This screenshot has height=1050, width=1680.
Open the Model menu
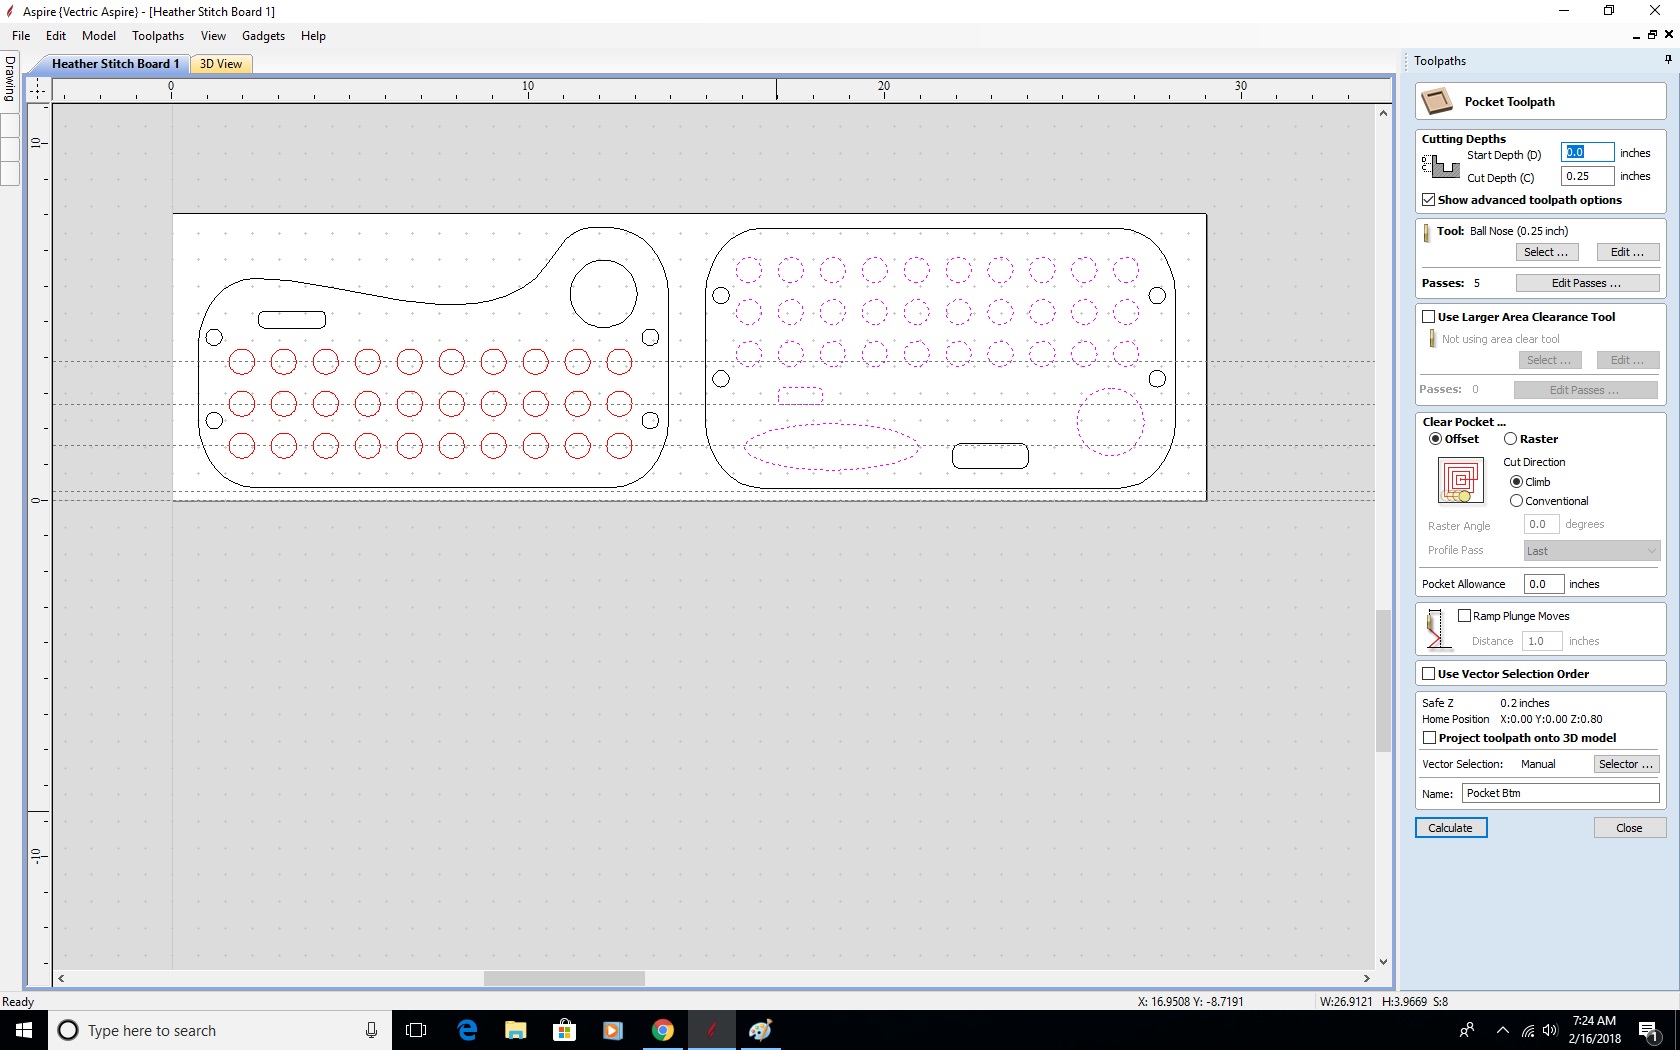coord(99,36)
